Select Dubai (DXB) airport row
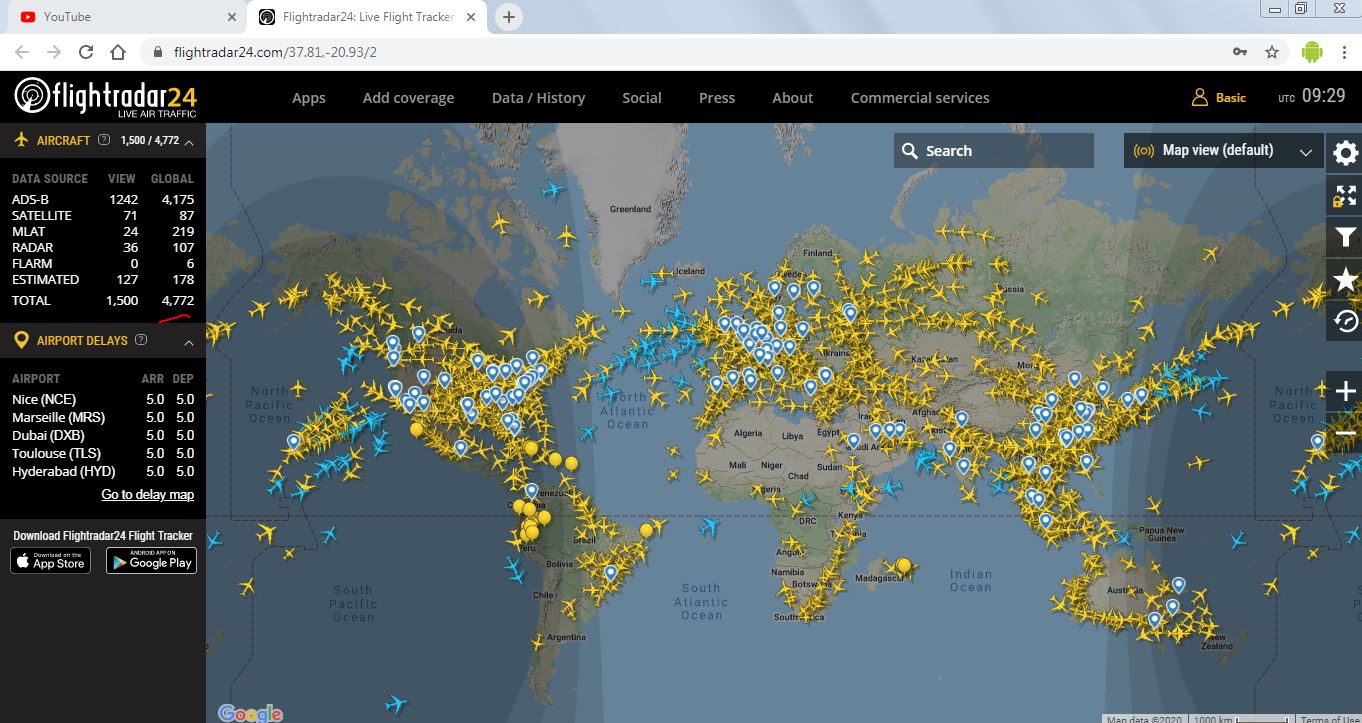Viewport: 1362px width, 723px height. 103,435
